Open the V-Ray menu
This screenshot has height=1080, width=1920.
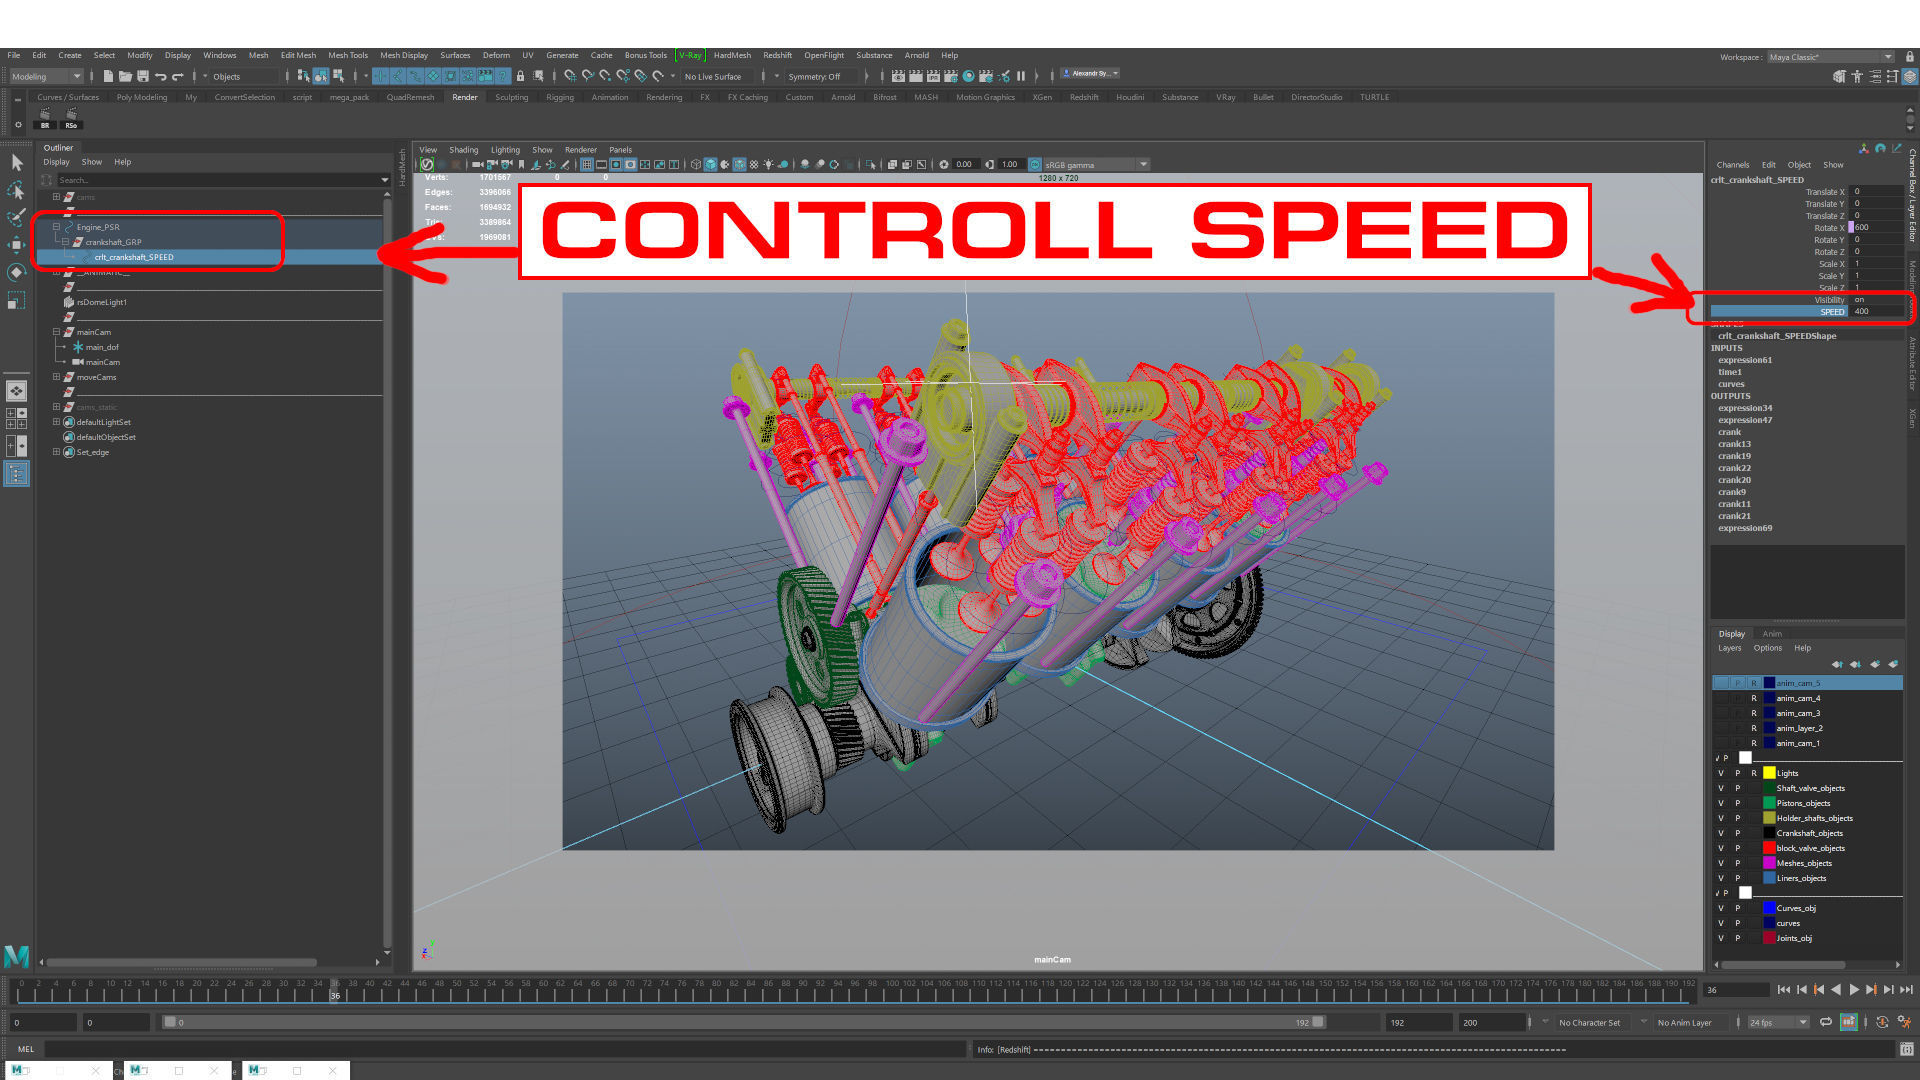tap(690, 56)
